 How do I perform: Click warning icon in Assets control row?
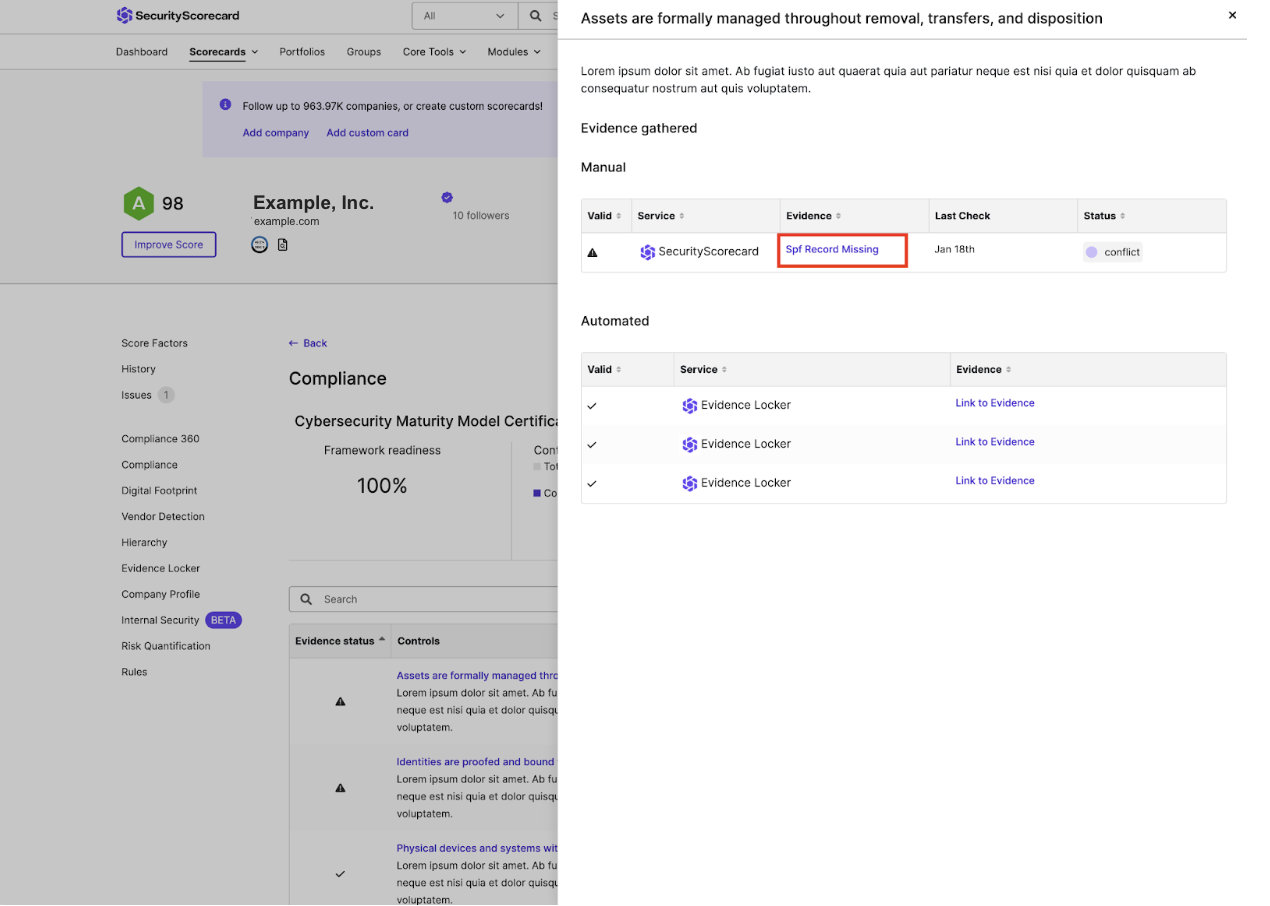[340, 702]
